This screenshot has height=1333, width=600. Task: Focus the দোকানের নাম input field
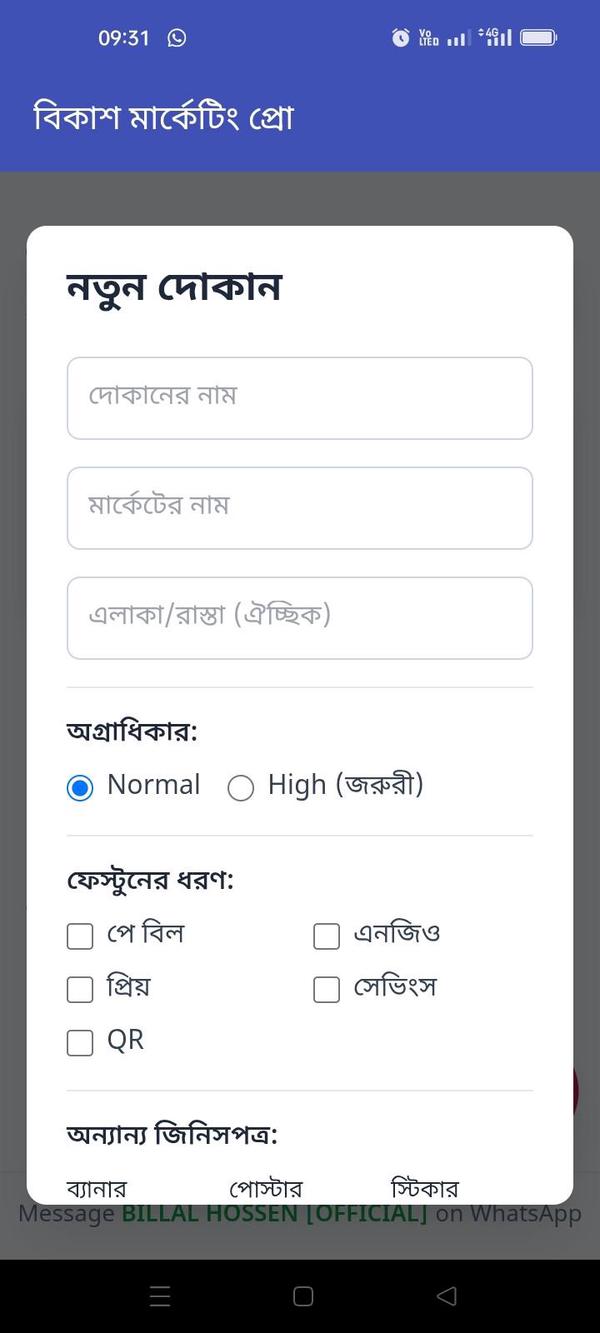[x=299, y=398]
